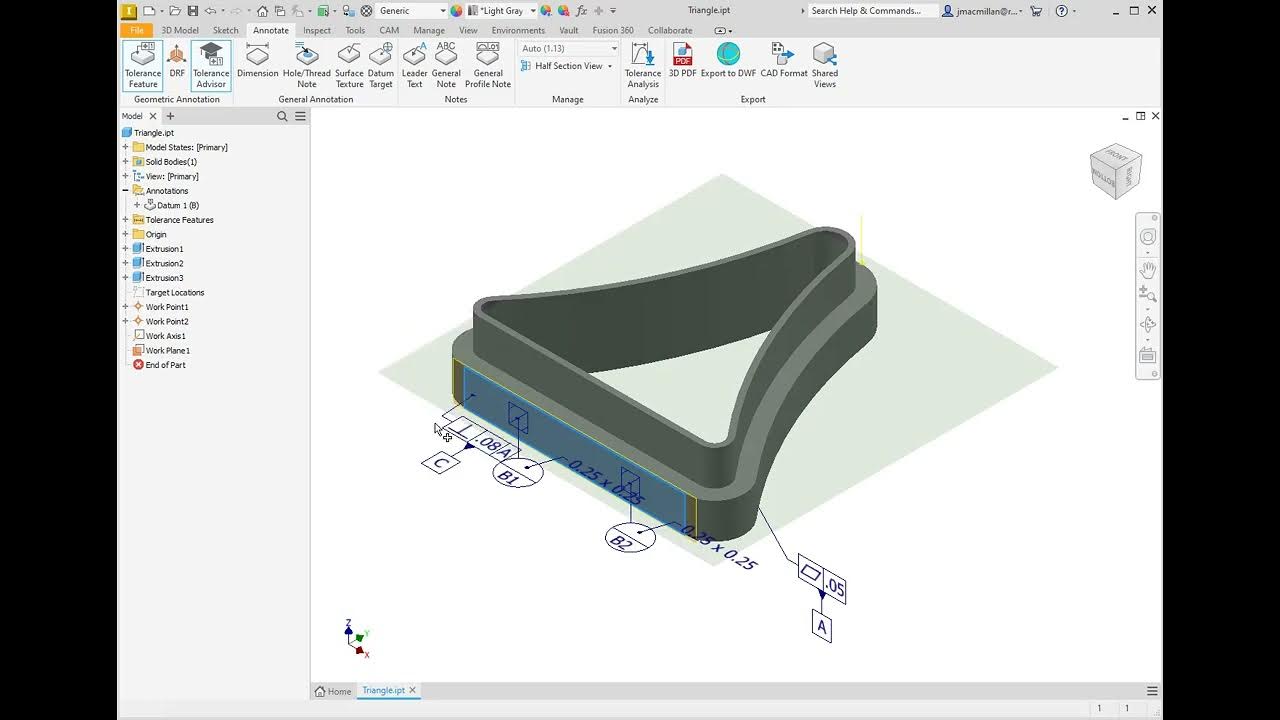Viewport: 1280px width, 720px height.
Task: Open the Help question mark
Action: (1061, 11)
